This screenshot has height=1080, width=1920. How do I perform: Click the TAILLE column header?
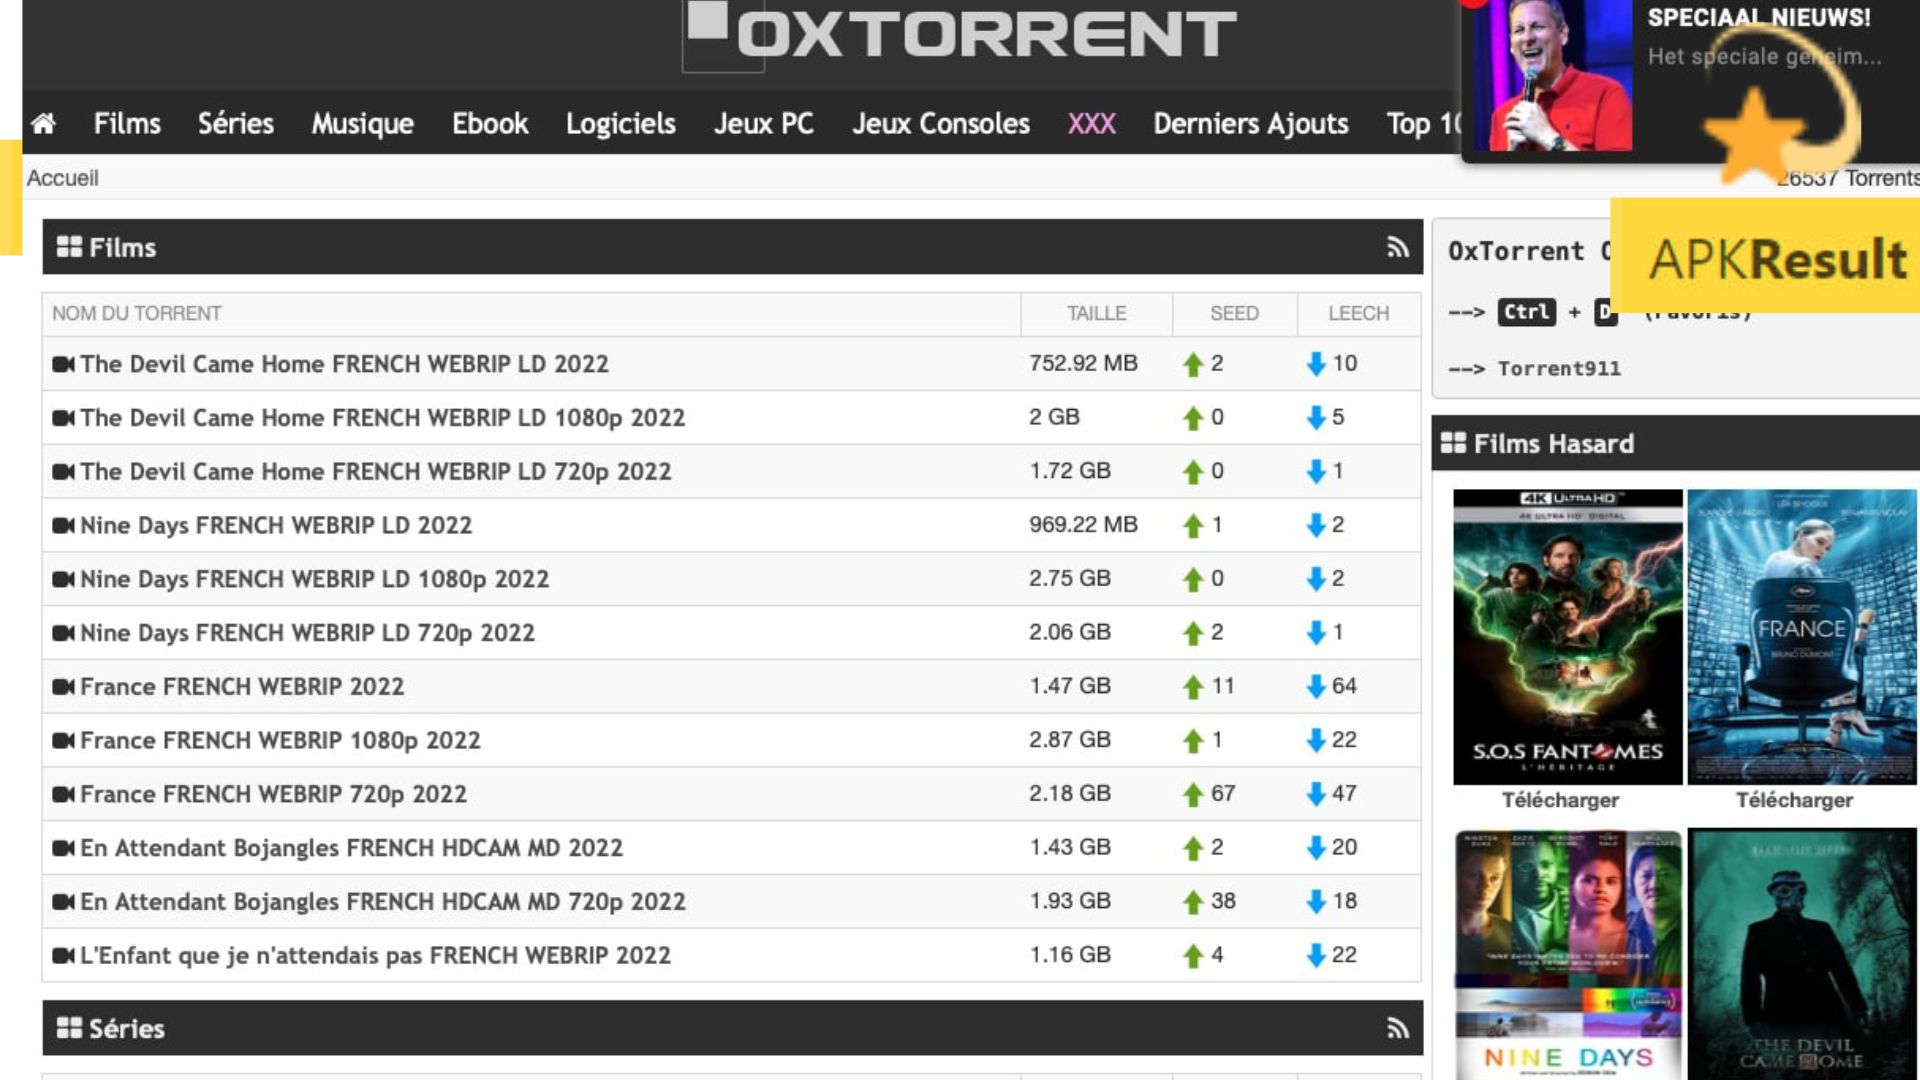coord(1096,314)
